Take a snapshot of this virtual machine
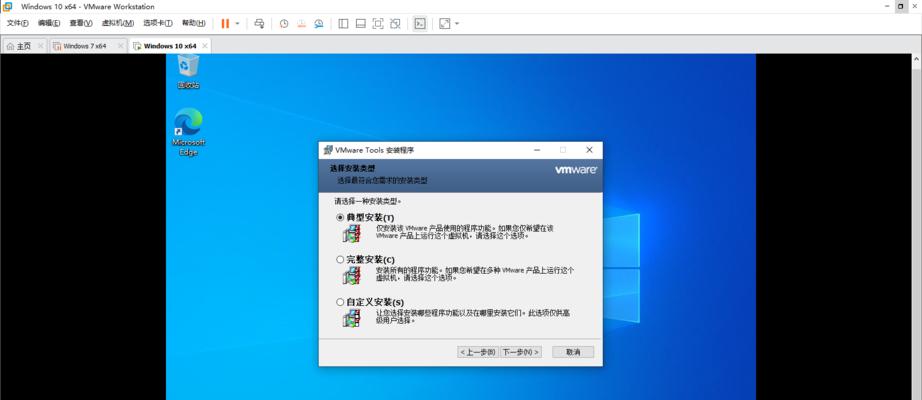Viewport: 922px width, 400px height. pos(284,24)
